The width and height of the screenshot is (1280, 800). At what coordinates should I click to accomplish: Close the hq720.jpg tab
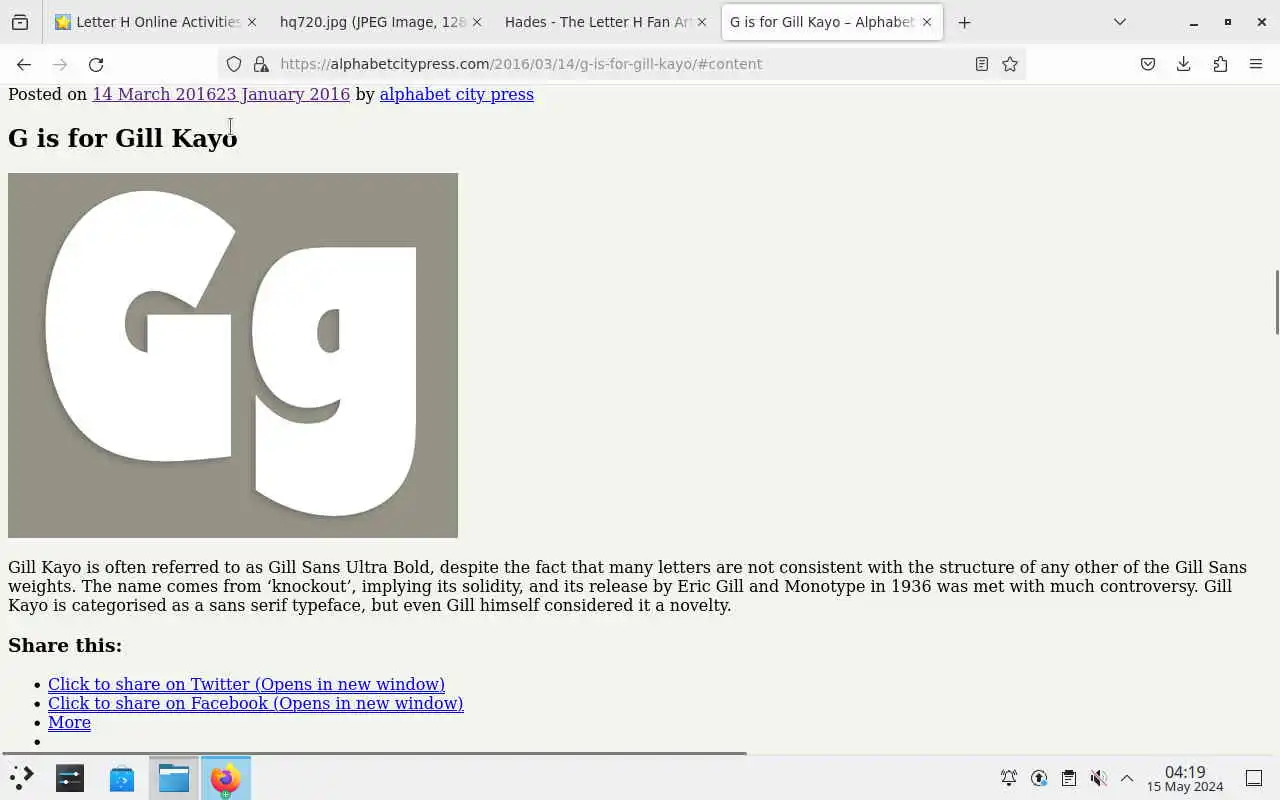click(476, 22)
